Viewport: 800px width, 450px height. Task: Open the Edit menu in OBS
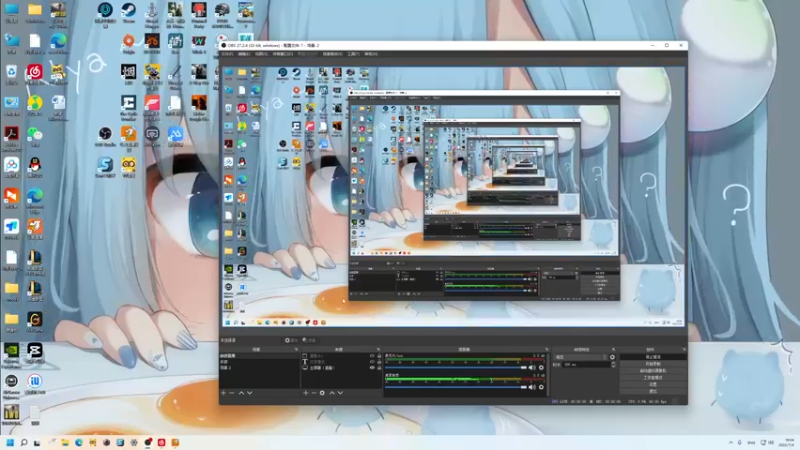click(244, 54)
